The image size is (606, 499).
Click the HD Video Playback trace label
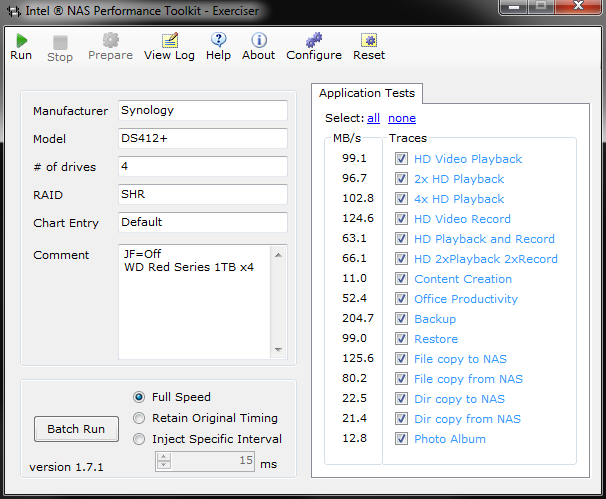(468, 159)
